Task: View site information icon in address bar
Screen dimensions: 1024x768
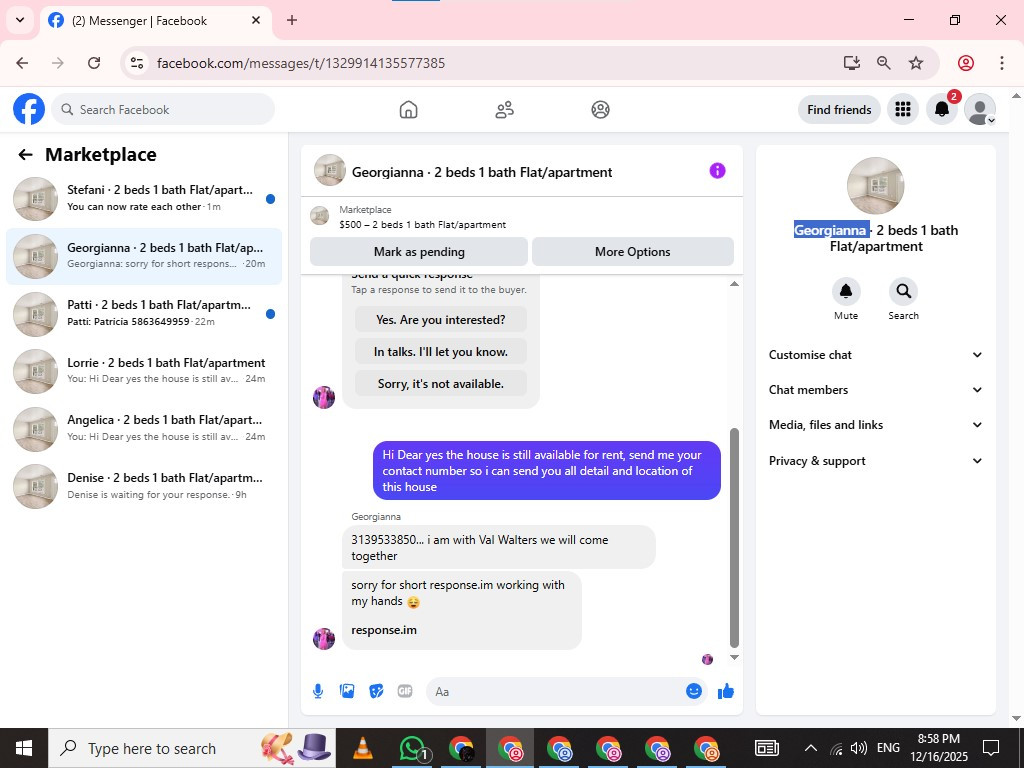Action: tap(136, 63)
